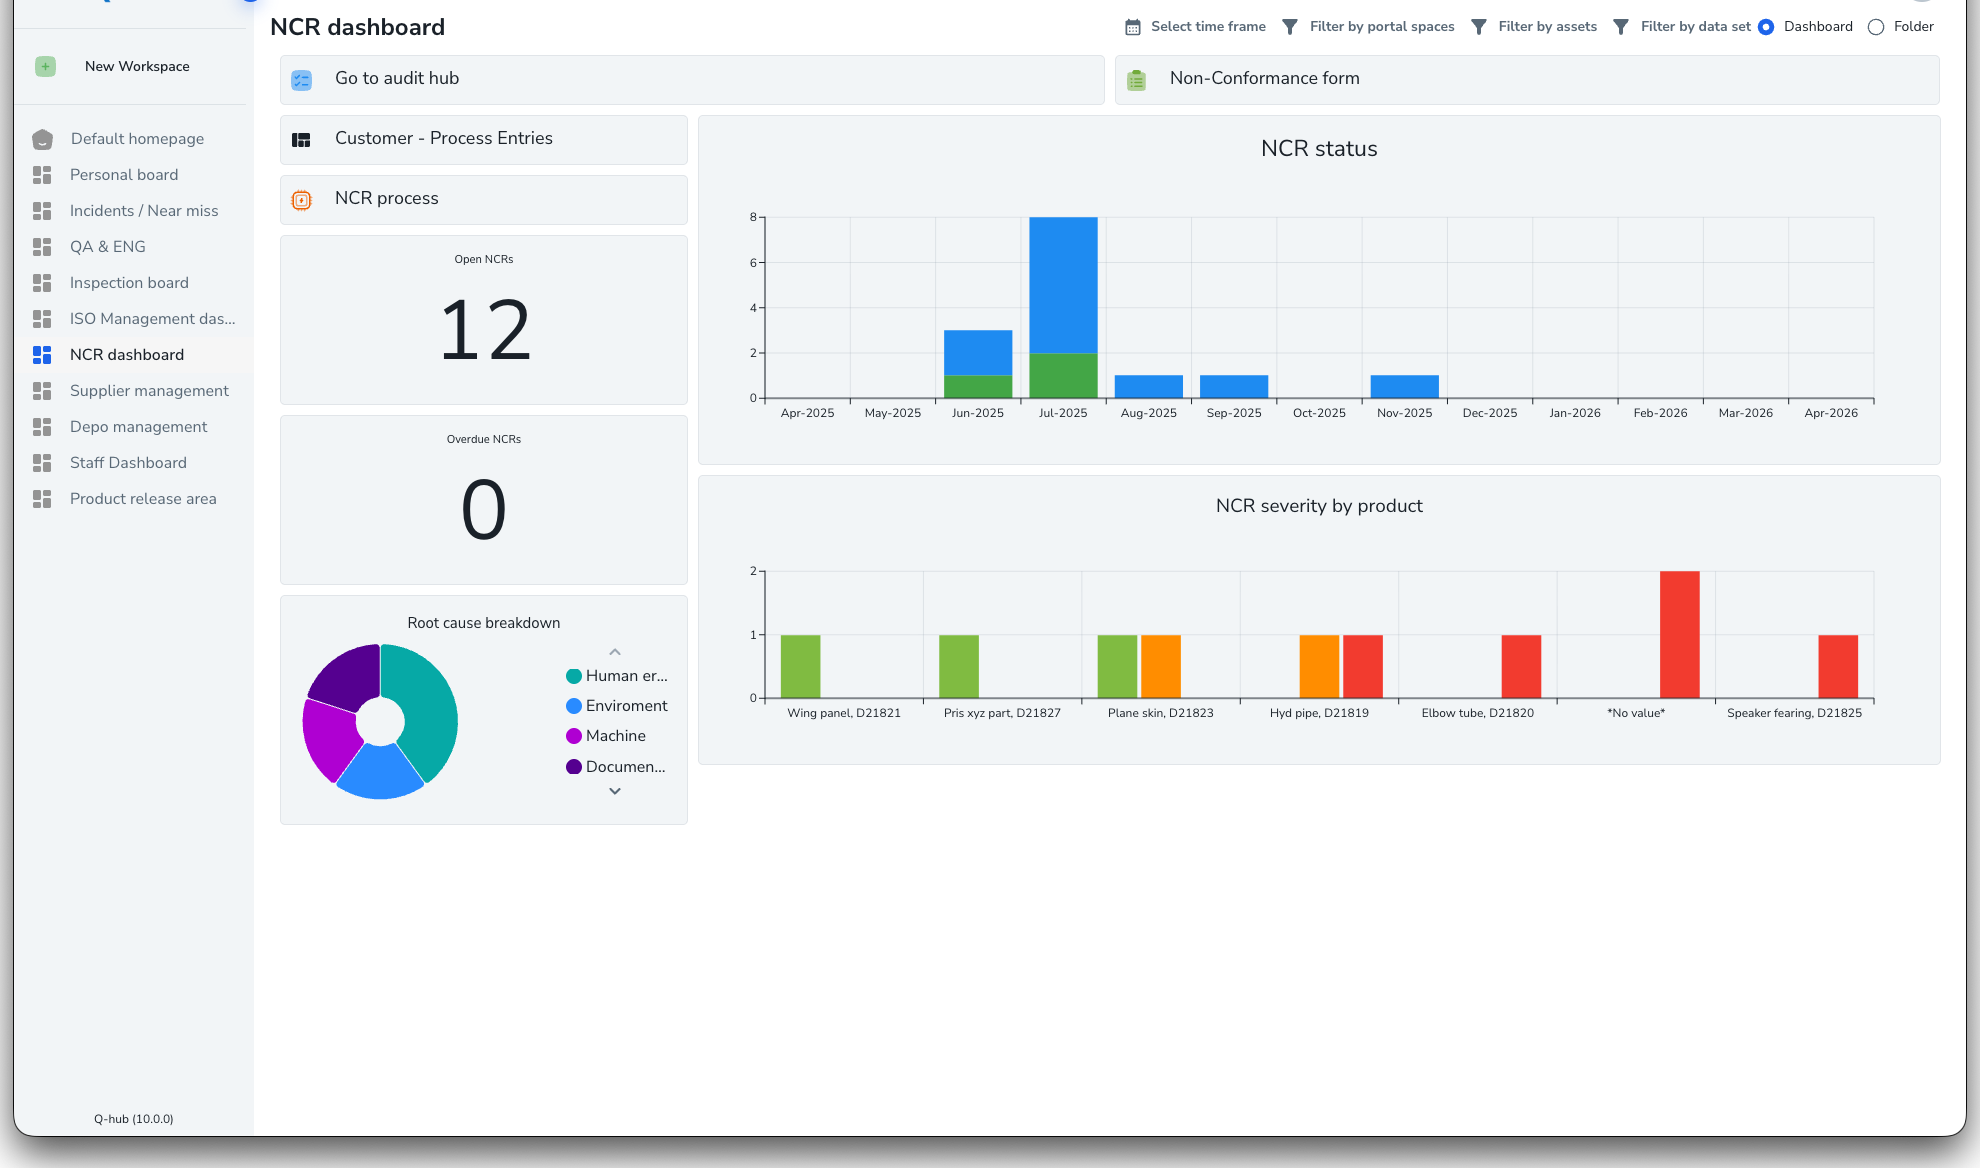Click the funnel icon for Filter by assets
This screenshot has height=1168, width=1980.
[1478, 26]
